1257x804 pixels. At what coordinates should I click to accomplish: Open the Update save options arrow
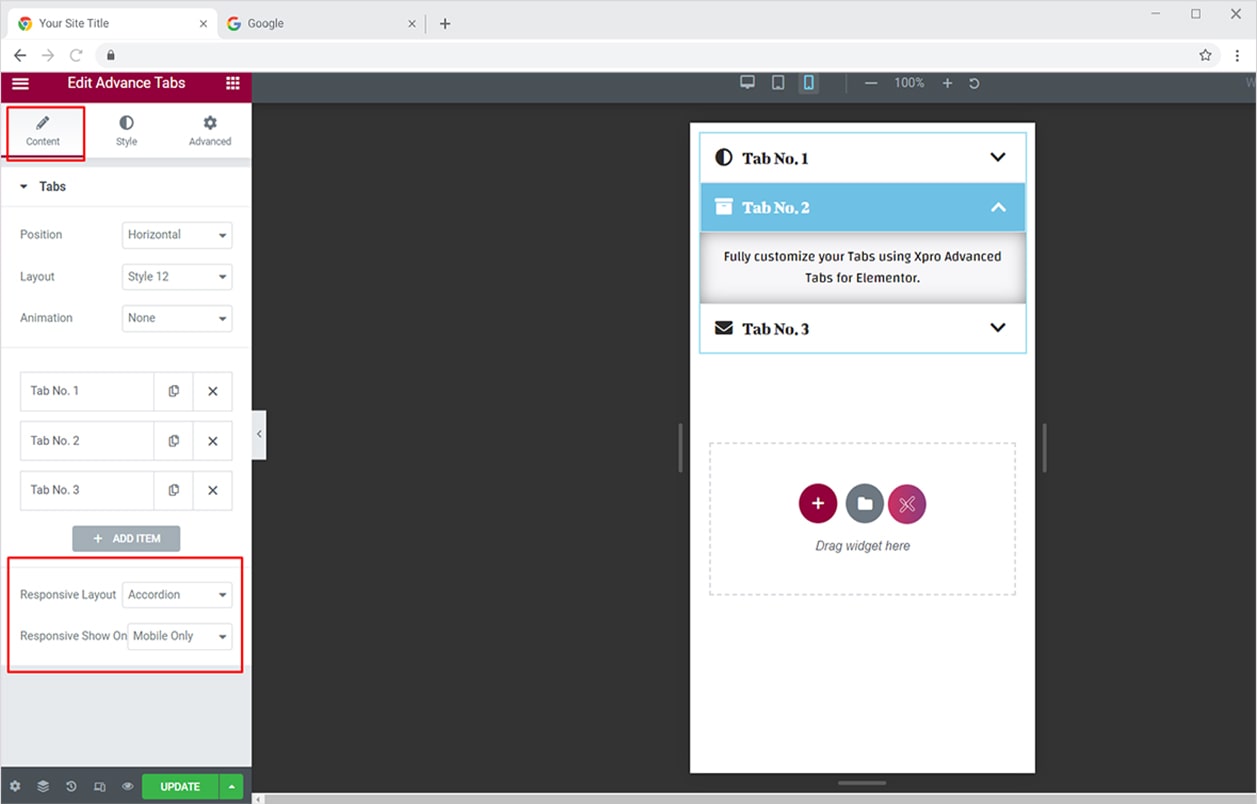coord(231,787)
